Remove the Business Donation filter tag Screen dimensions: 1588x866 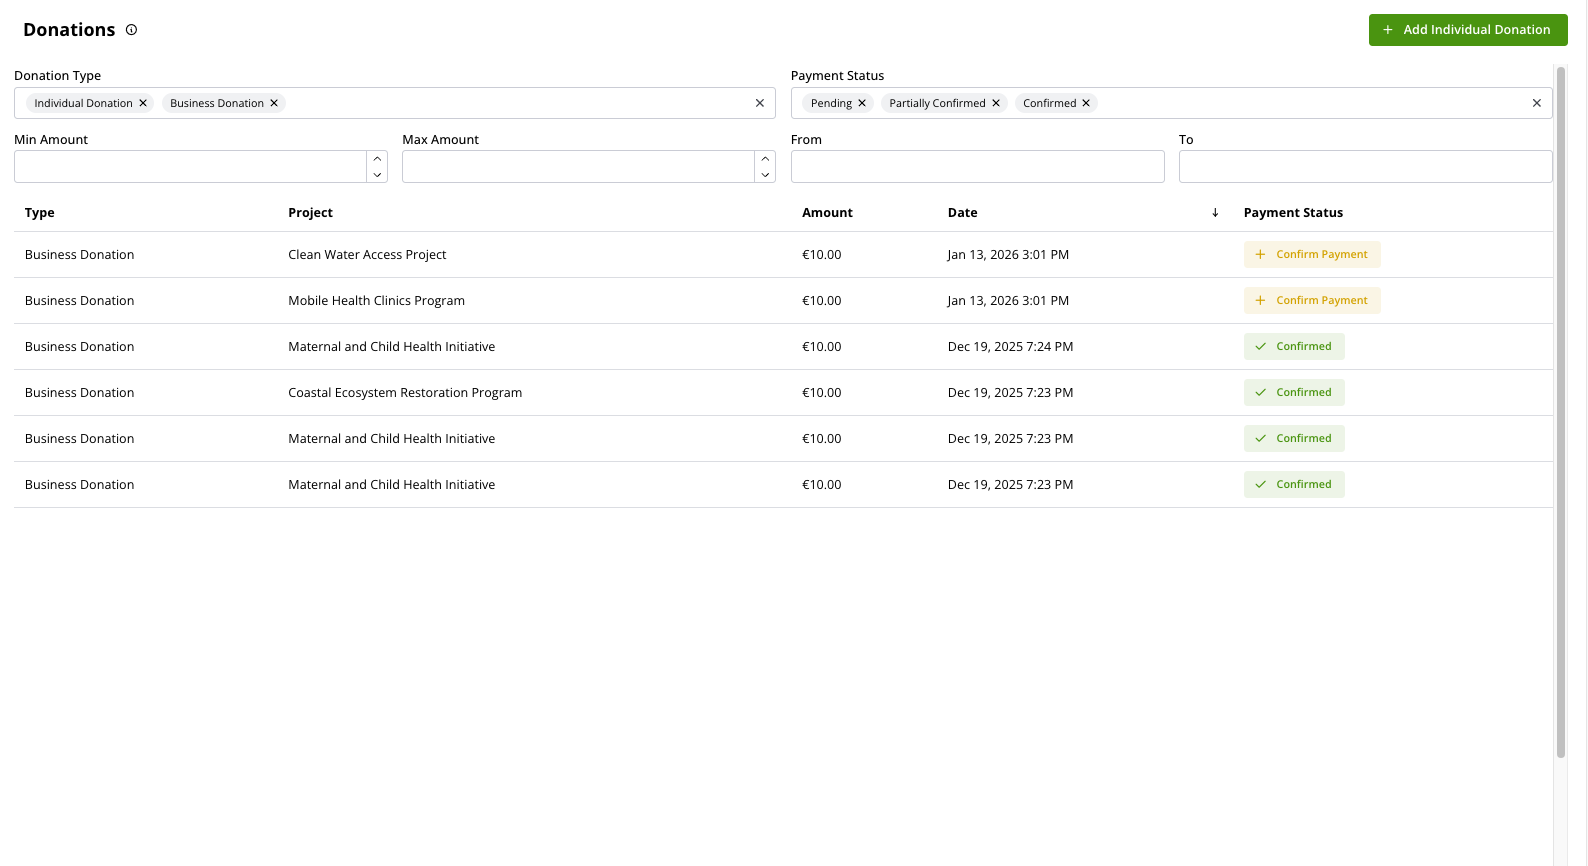[x=274, y=103]
